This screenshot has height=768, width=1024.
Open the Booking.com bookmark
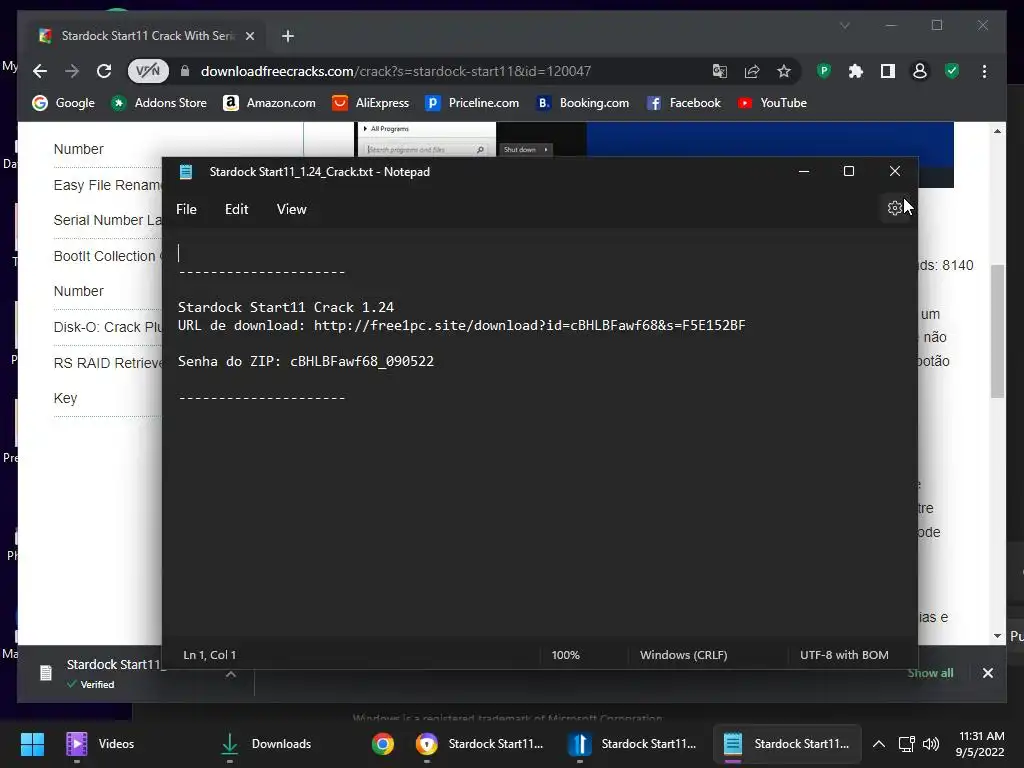pos(582,103)
